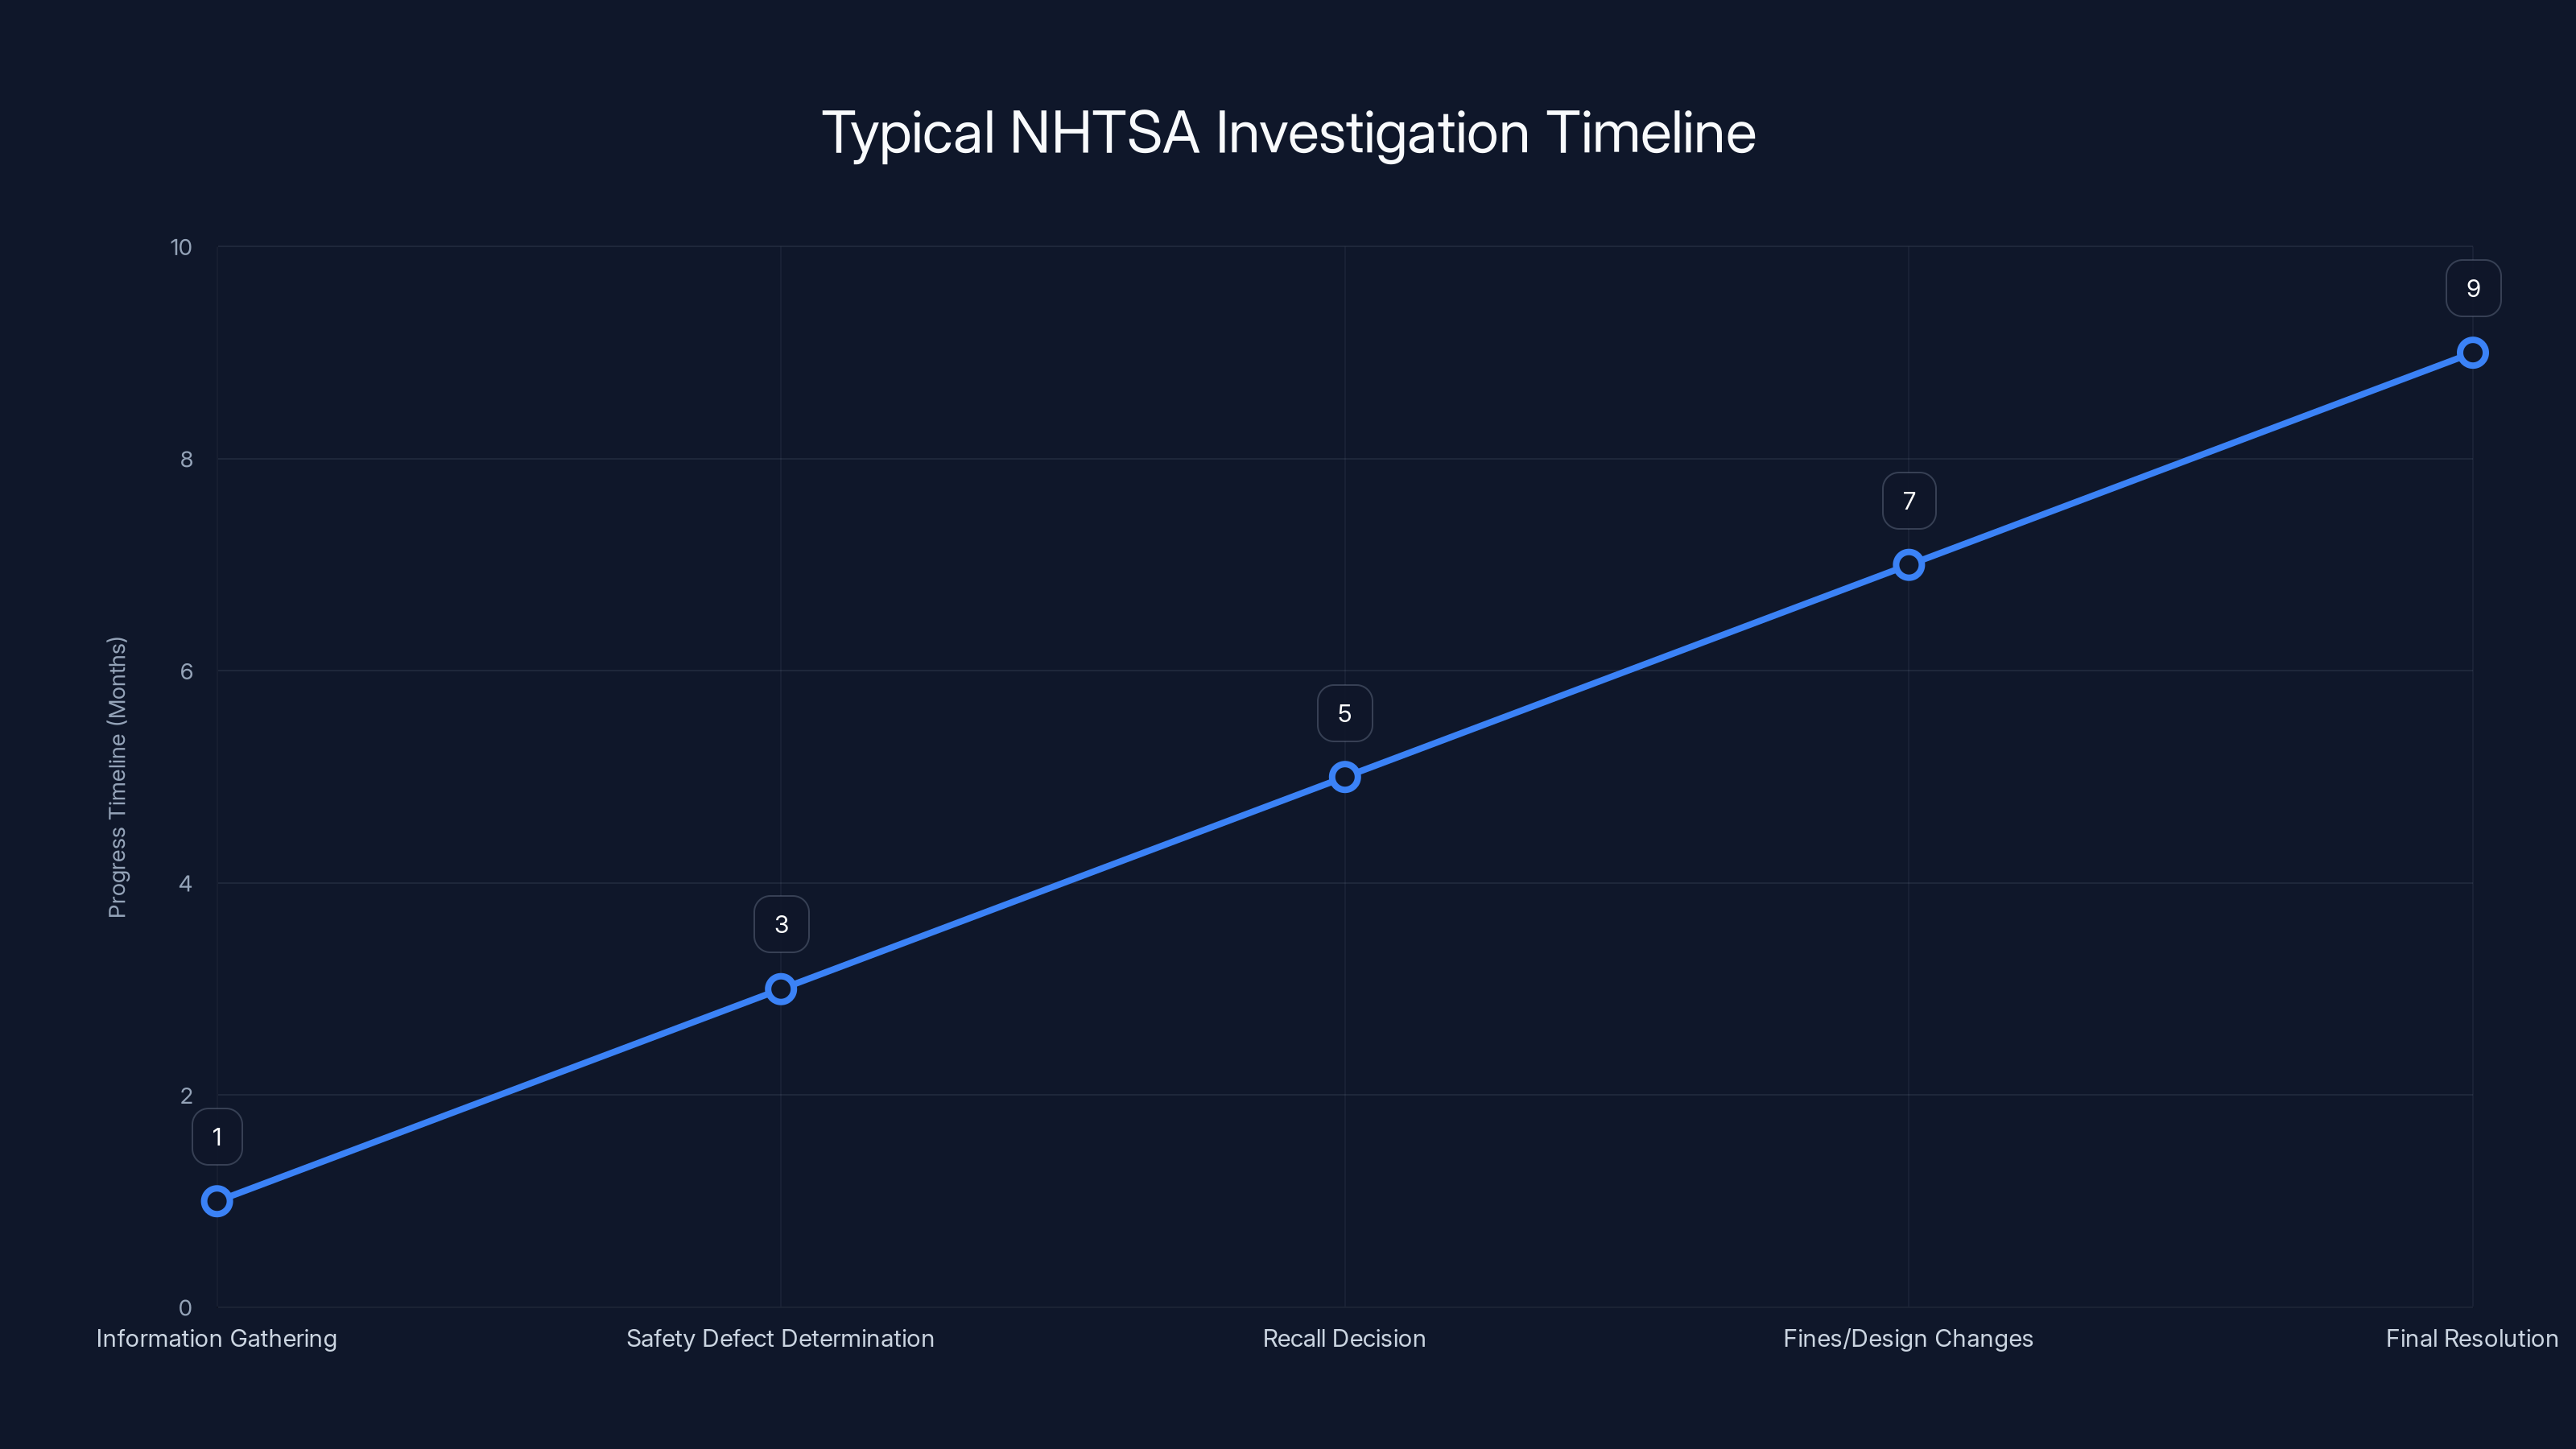Click the Safety Defect Determination data point marker

pos(781,989)
